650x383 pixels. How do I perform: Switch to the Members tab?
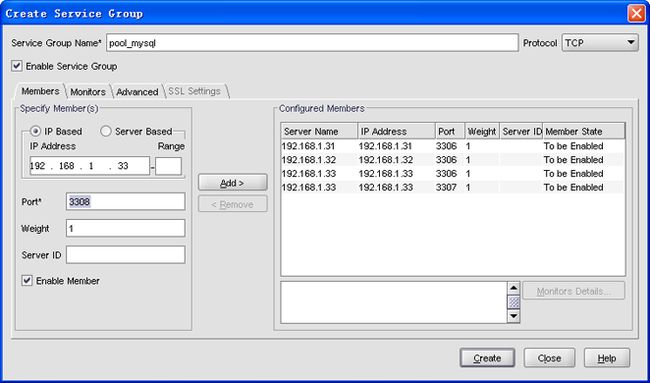(x=40, y=91)
